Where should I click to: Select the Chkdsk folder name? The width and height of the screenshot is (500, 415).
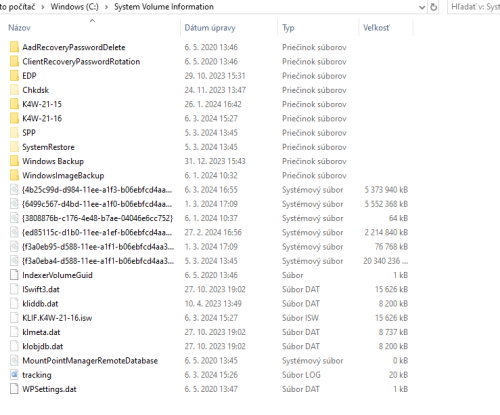click(36, 90)
